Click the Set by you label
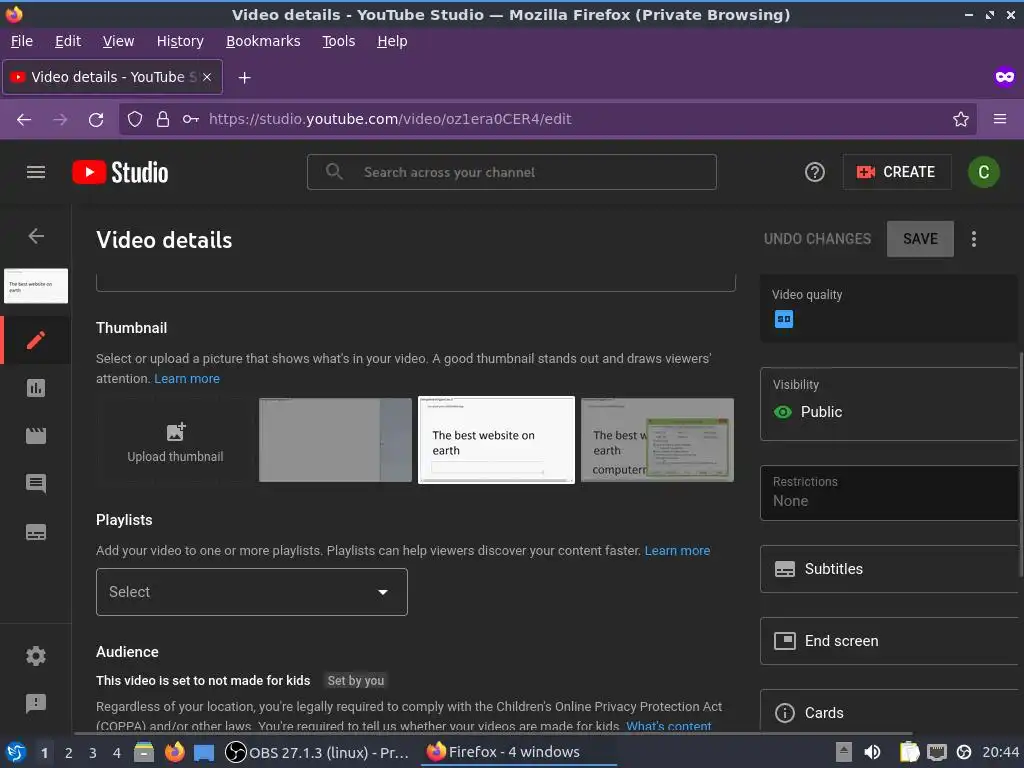 (x=356, y=680)
